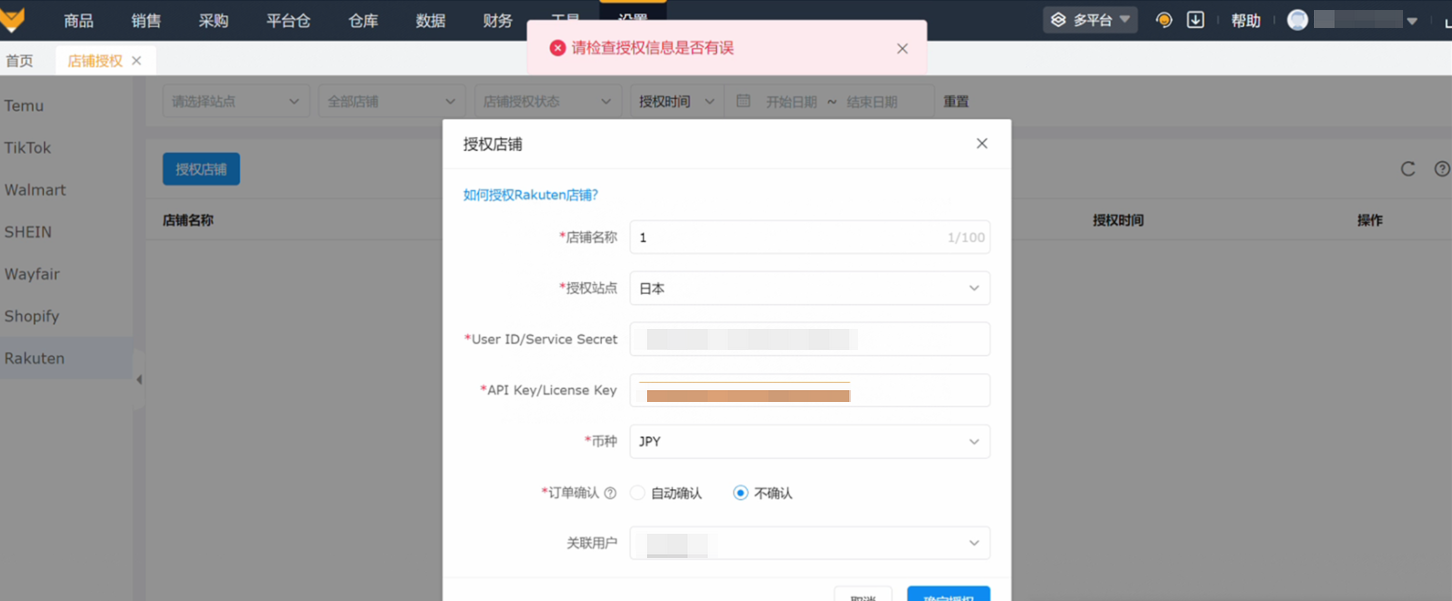Click the User ID/Service Secret field
This screenshot has height=601, width=1452.
[810, 339]
